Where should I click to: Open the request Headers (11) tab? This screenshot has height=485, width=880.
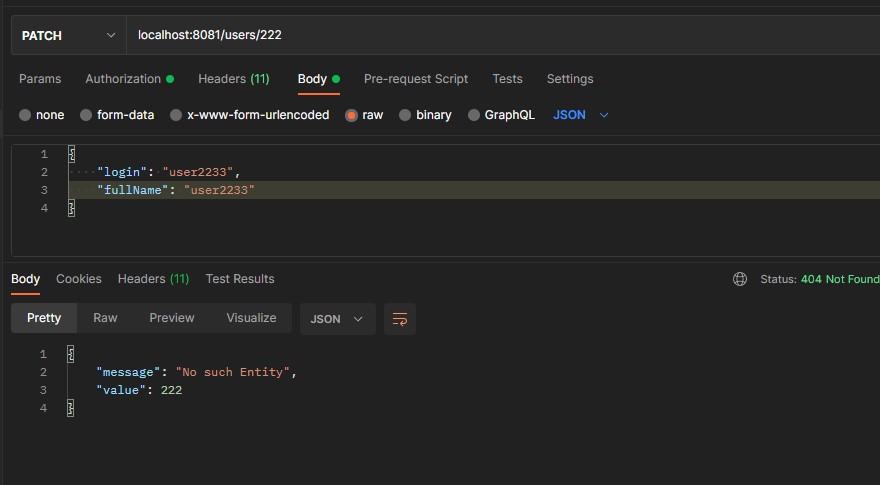click(x=233, y=79)
